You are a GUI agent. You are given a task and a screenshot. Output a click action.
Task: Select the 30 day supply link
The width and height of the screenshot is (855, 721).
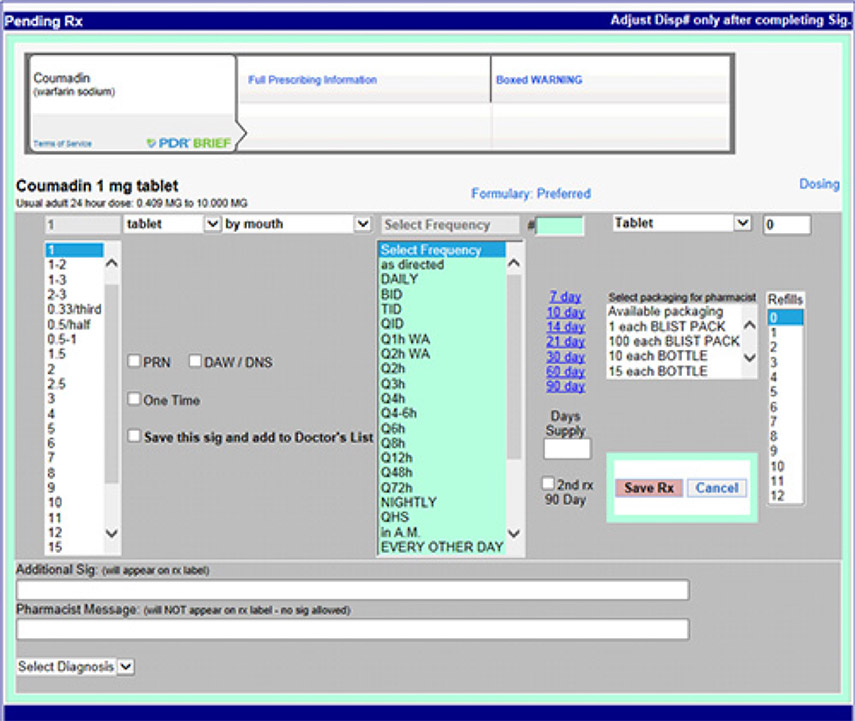tap(565, 357)
